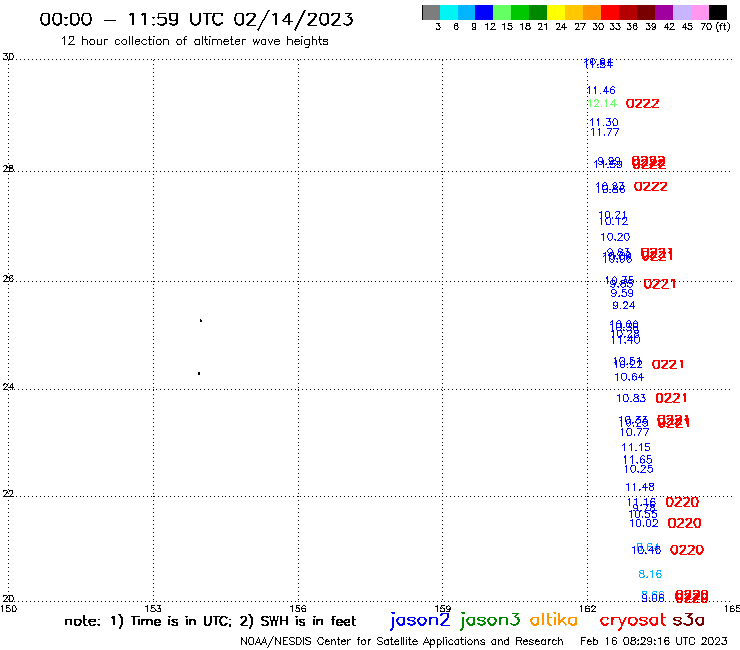Click the time stamp 0222 beside 12.14
Screen dimensions: 740x650
[x=642, y=103]
